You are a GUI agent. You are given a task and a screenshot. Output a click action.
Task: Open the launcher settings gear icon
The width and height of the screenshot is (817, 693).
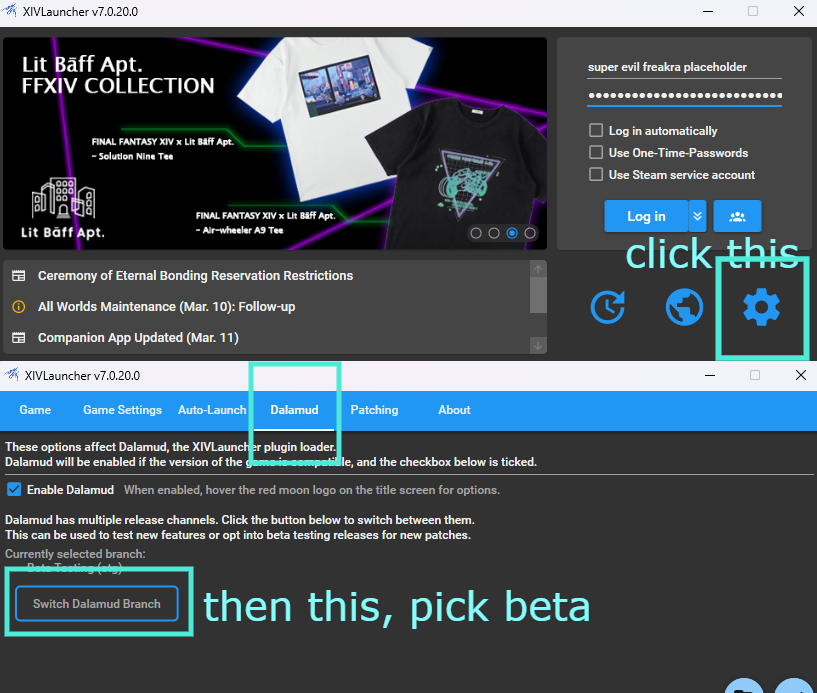click(x=761, y=307)
